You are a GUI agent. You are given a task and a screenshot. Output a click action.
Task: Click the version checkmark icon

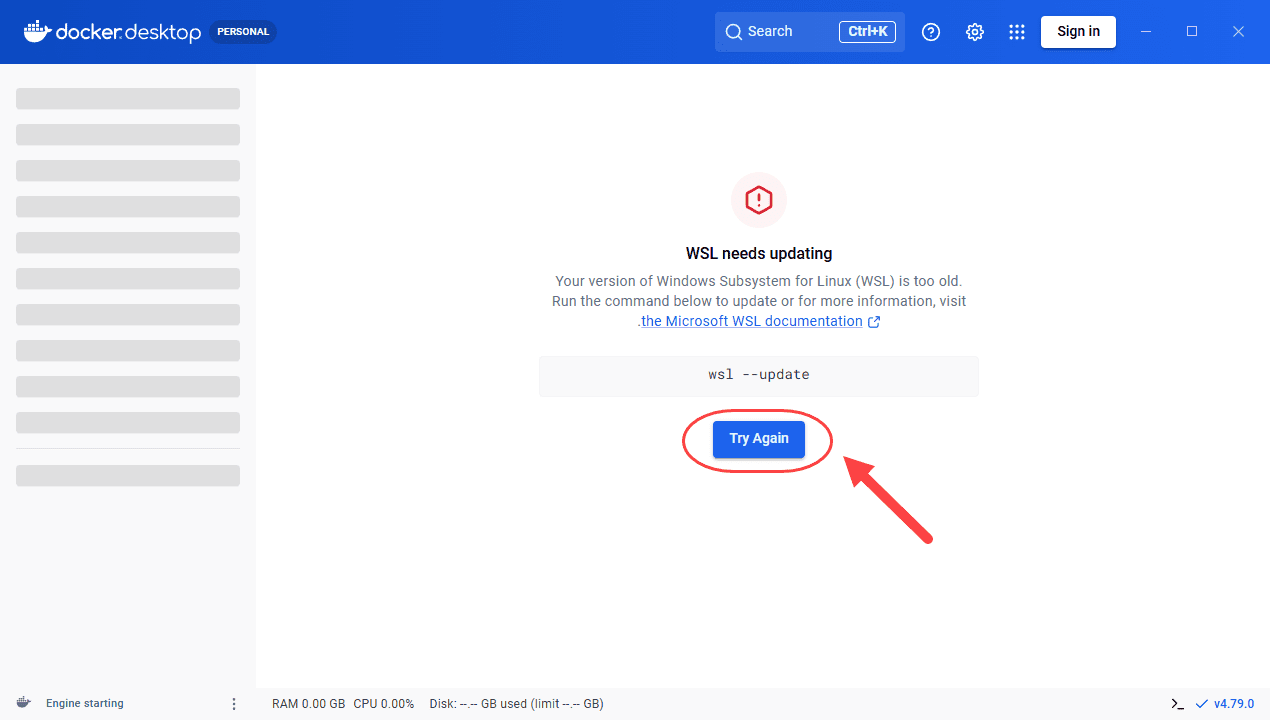1202,704
